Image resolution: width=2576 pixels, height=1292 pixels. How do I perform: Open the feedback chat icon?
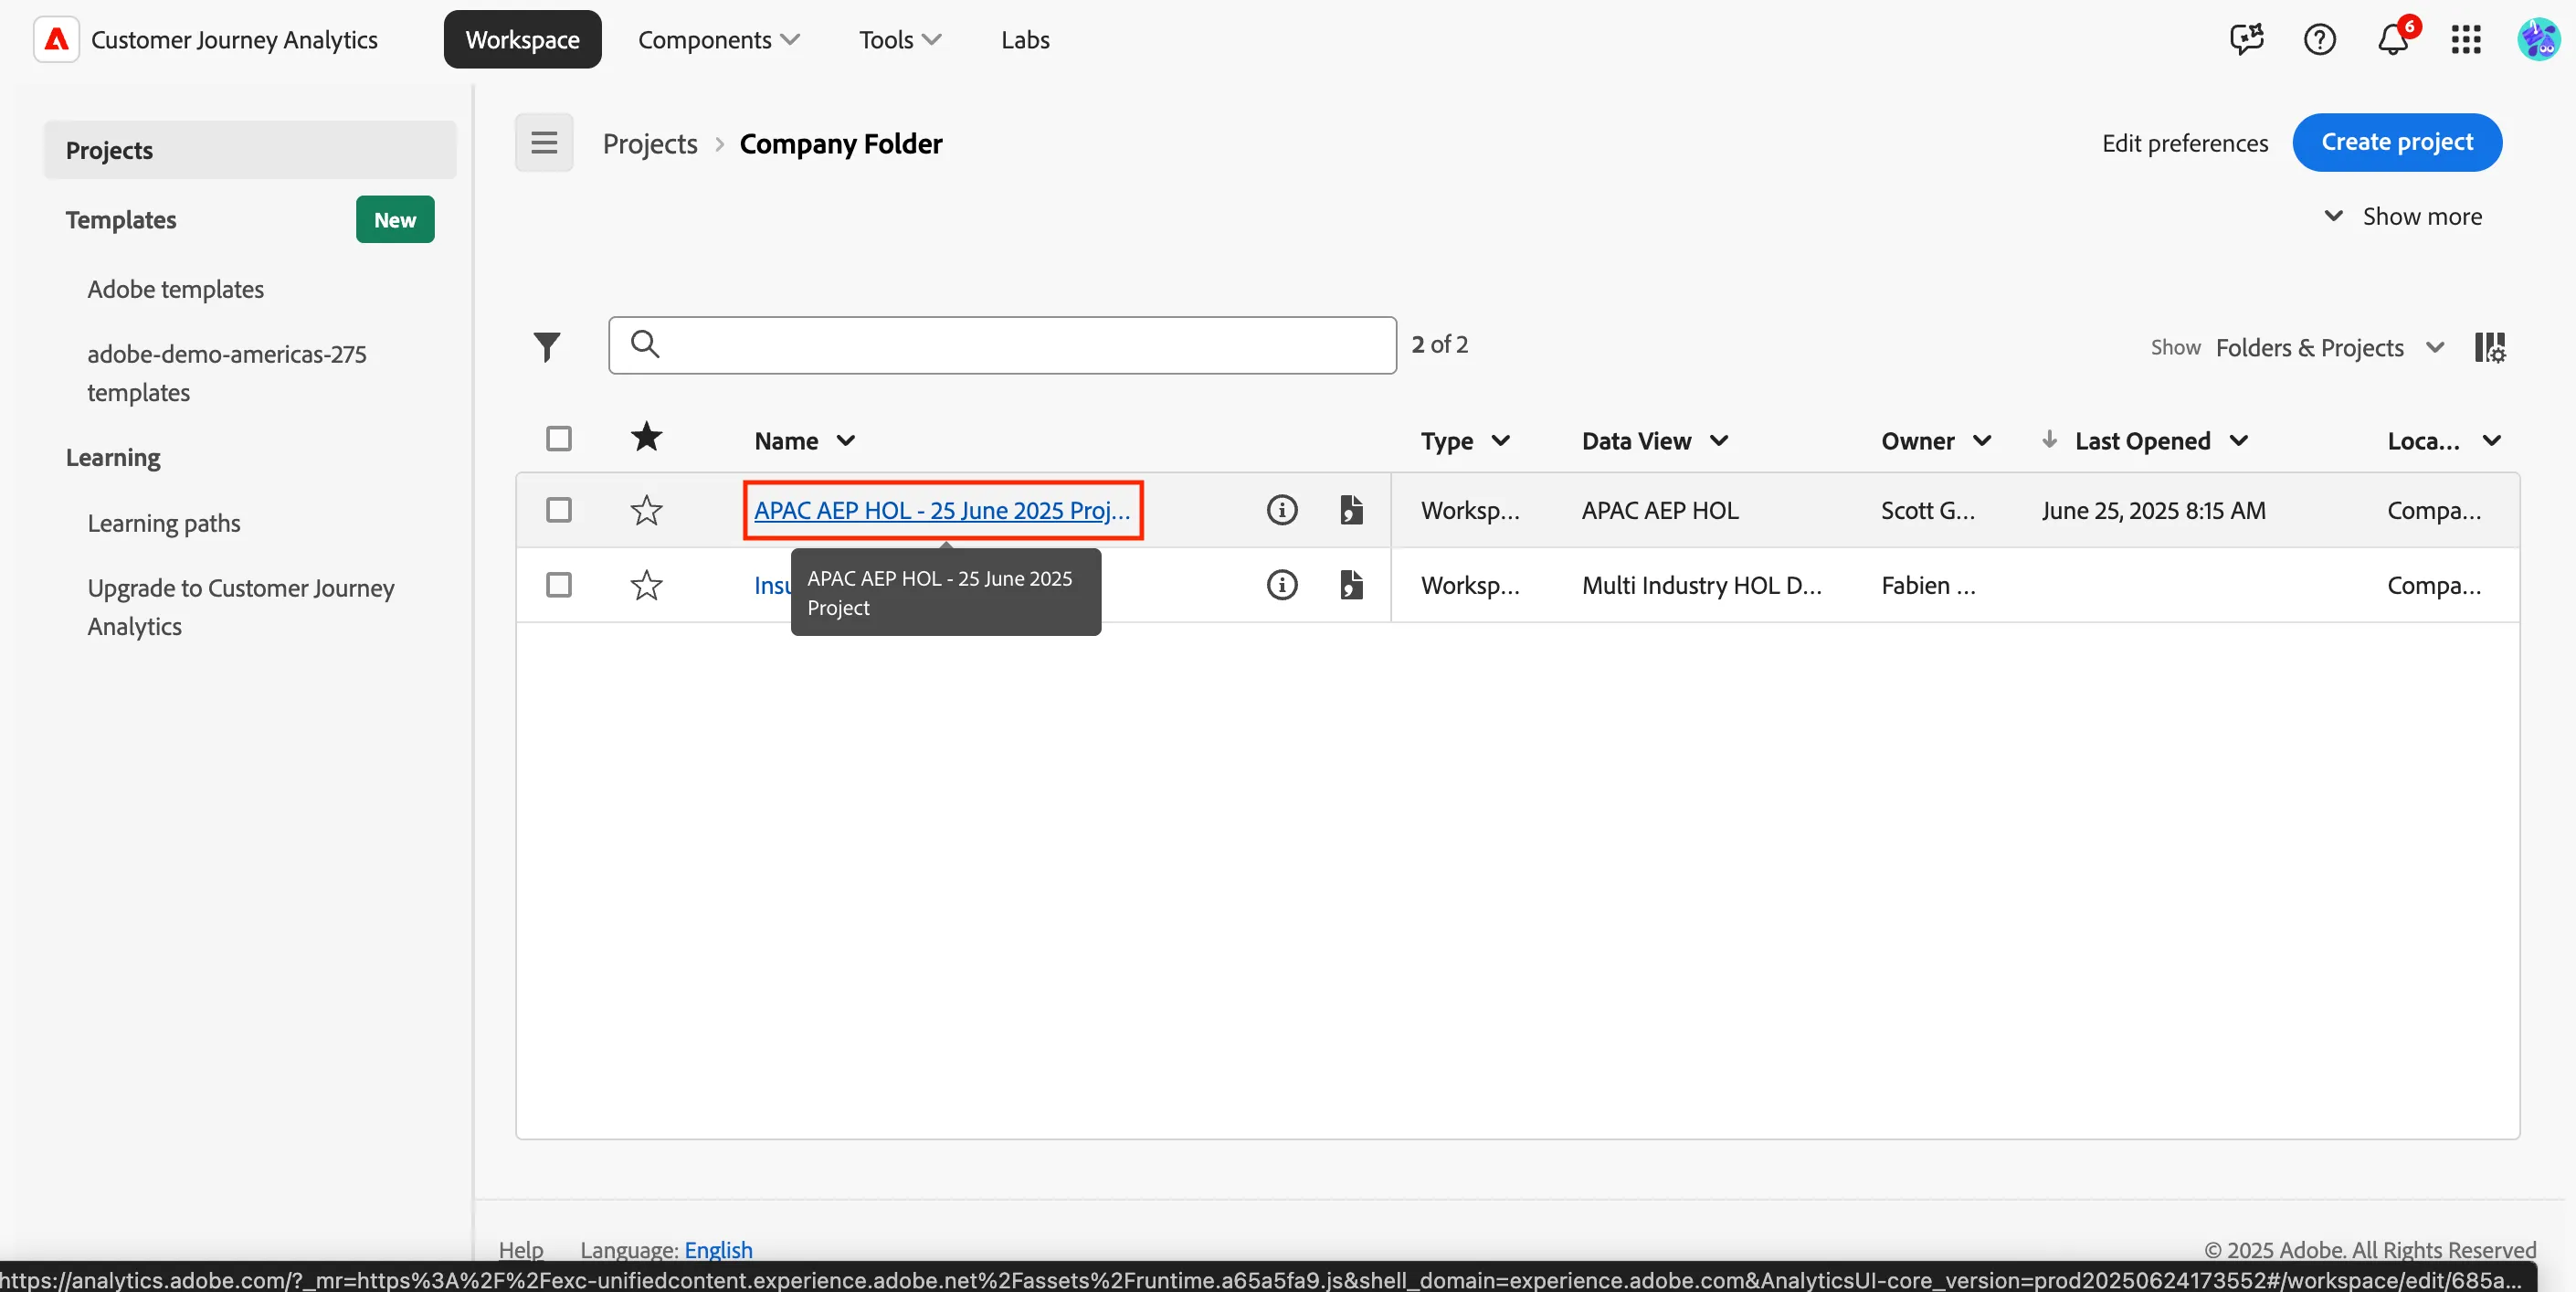click(2246, 40)
